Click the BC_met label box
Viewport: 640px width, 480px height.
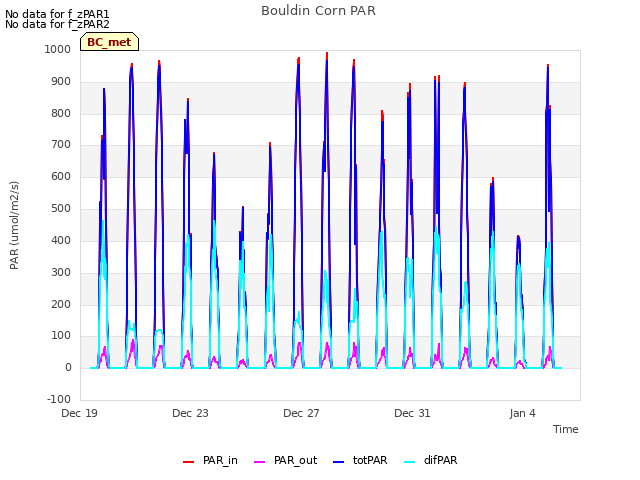click(109, 42)
